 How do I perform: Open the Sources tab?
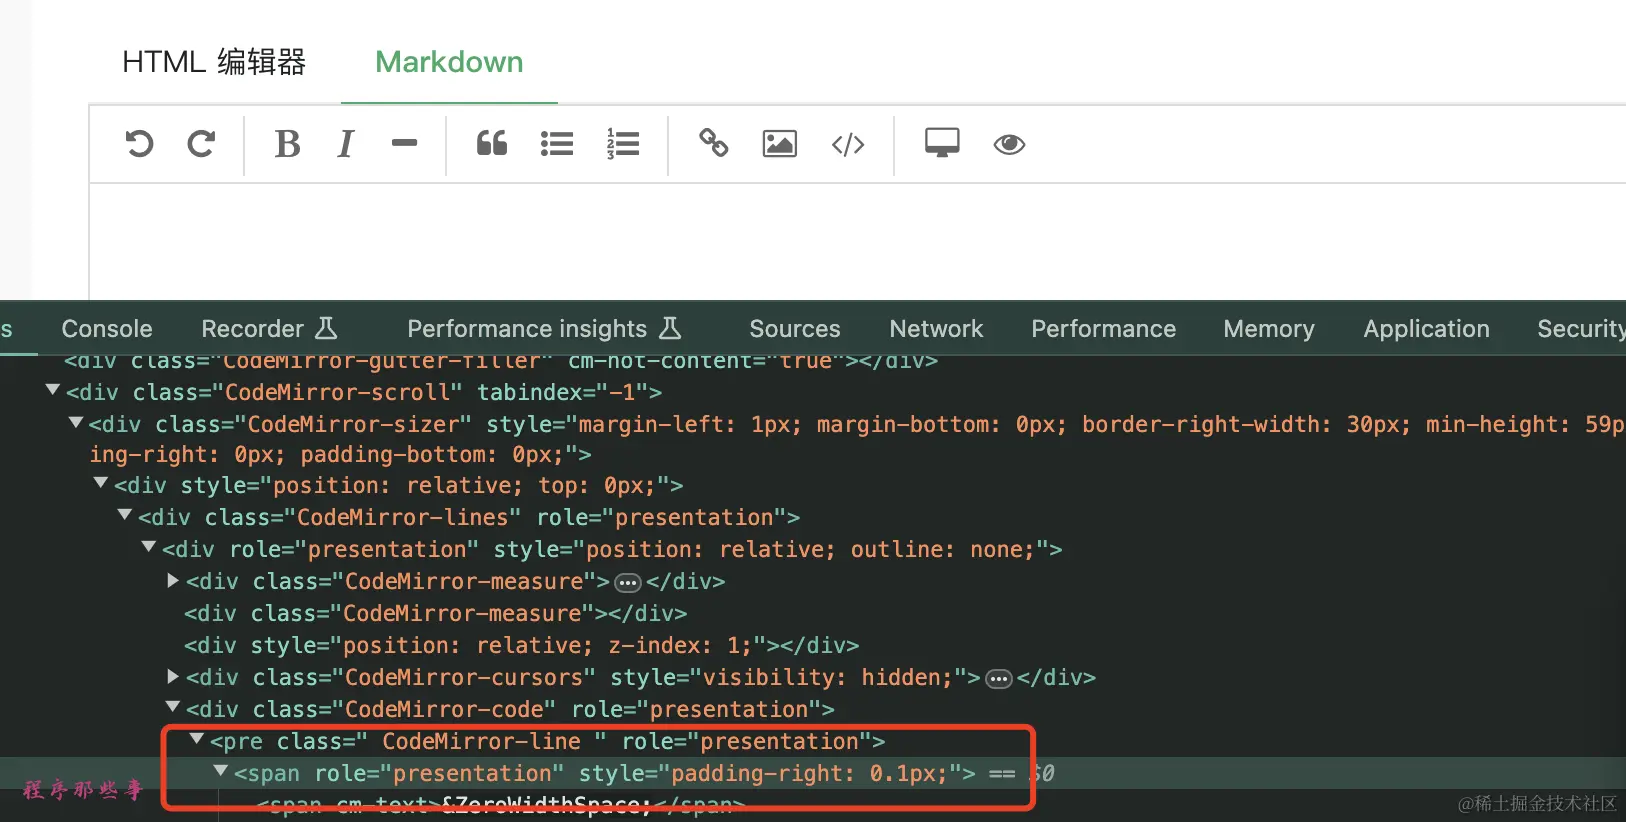[795, 329]
